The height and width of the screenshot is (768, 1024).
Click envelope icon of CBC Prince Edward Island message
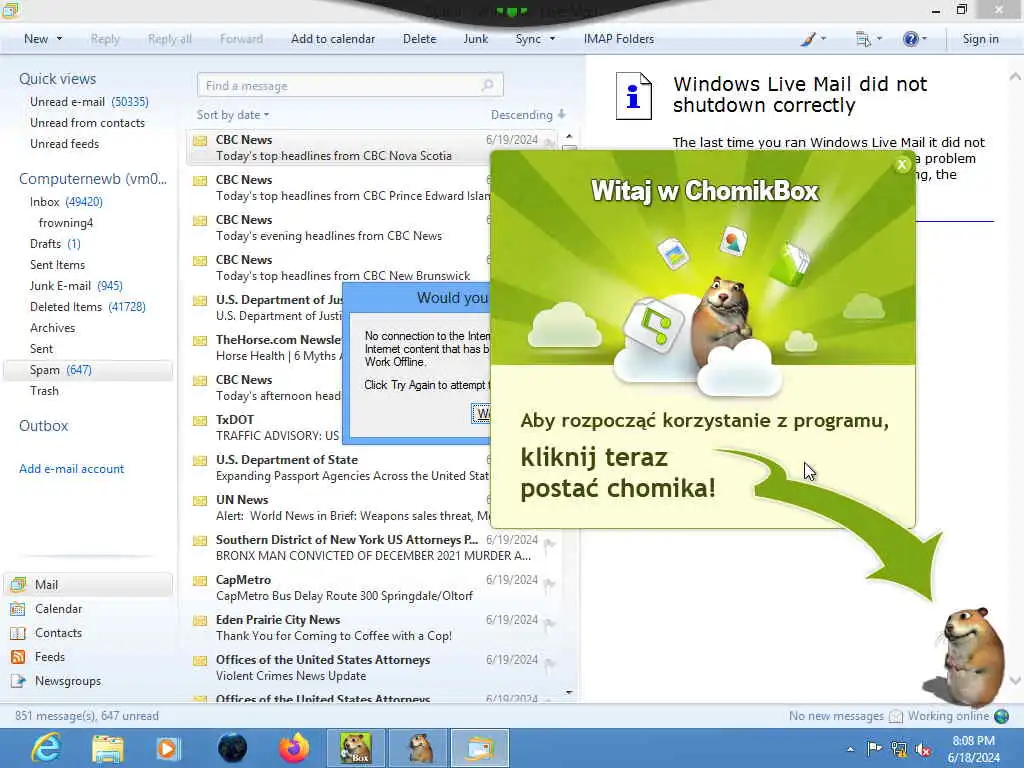[x=200, y=181]
